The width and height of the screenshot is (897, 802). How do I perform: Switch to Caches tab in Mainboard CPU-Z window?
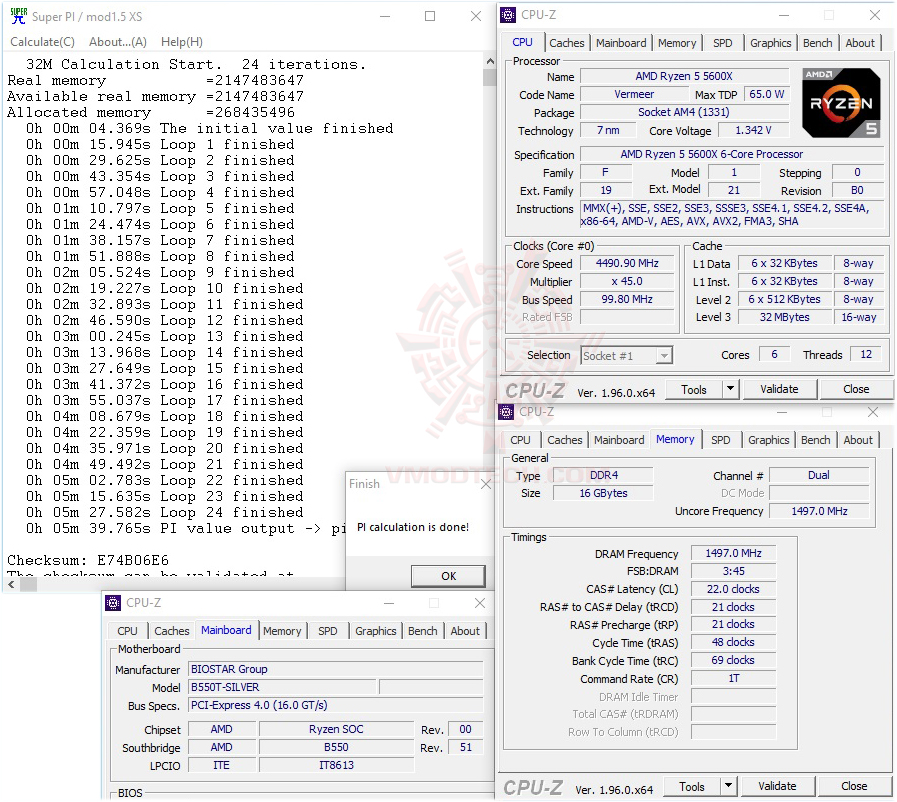point(172,631)
